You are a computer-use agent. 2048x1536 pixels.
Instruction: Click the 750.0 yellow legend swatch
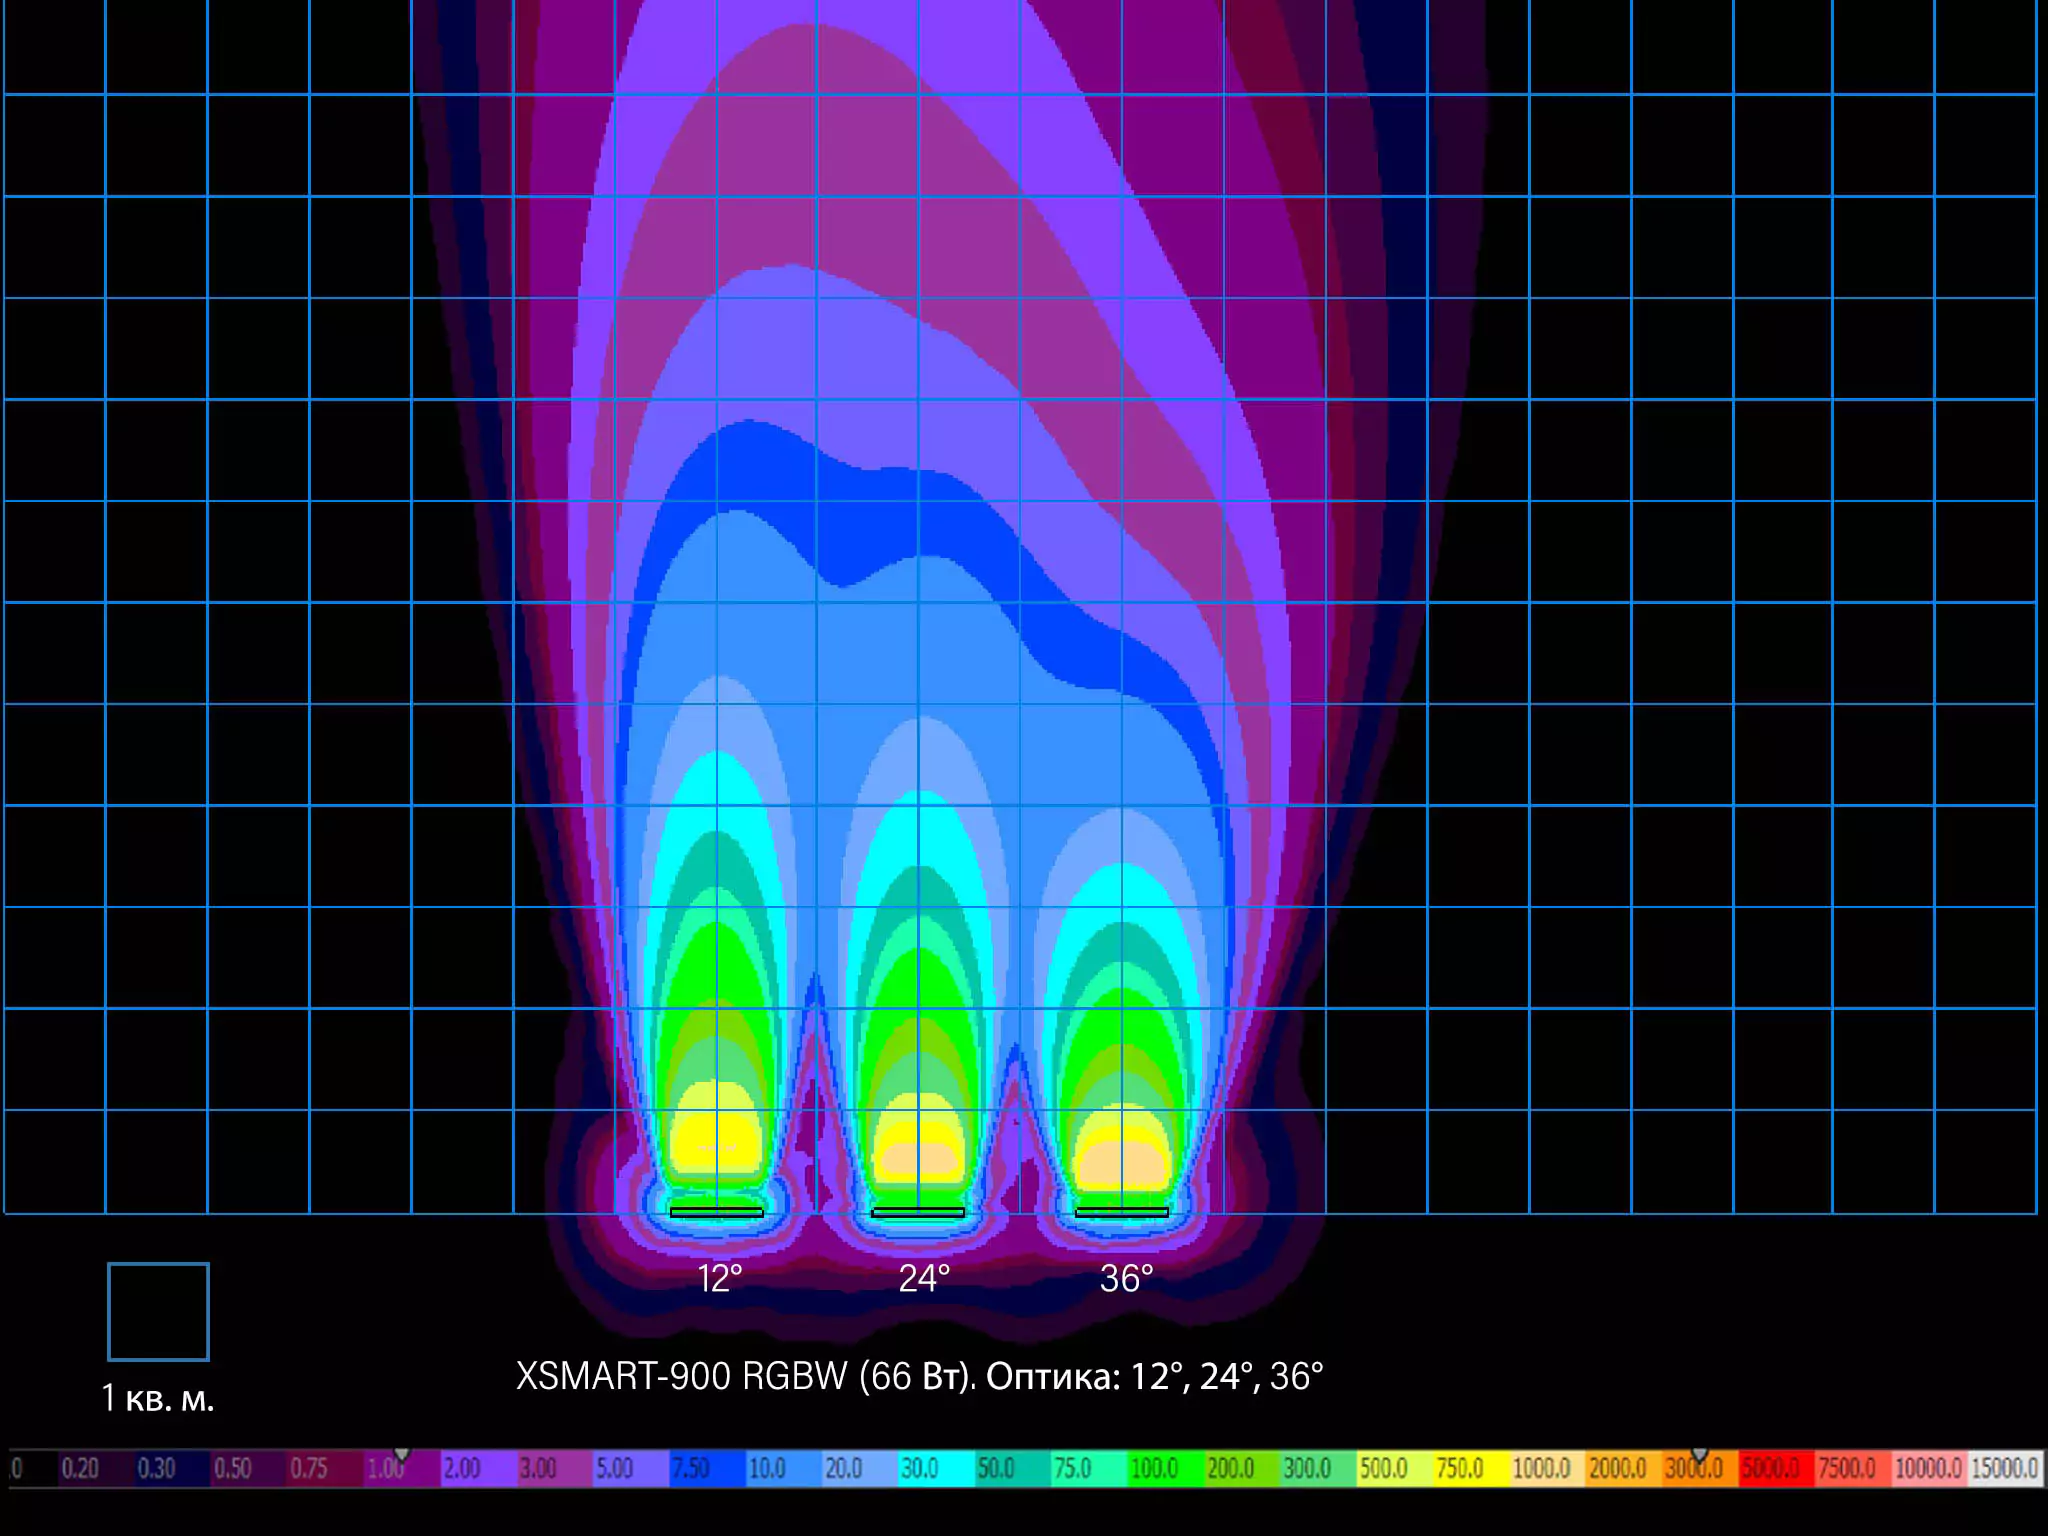click(x=1471, y=1468)
